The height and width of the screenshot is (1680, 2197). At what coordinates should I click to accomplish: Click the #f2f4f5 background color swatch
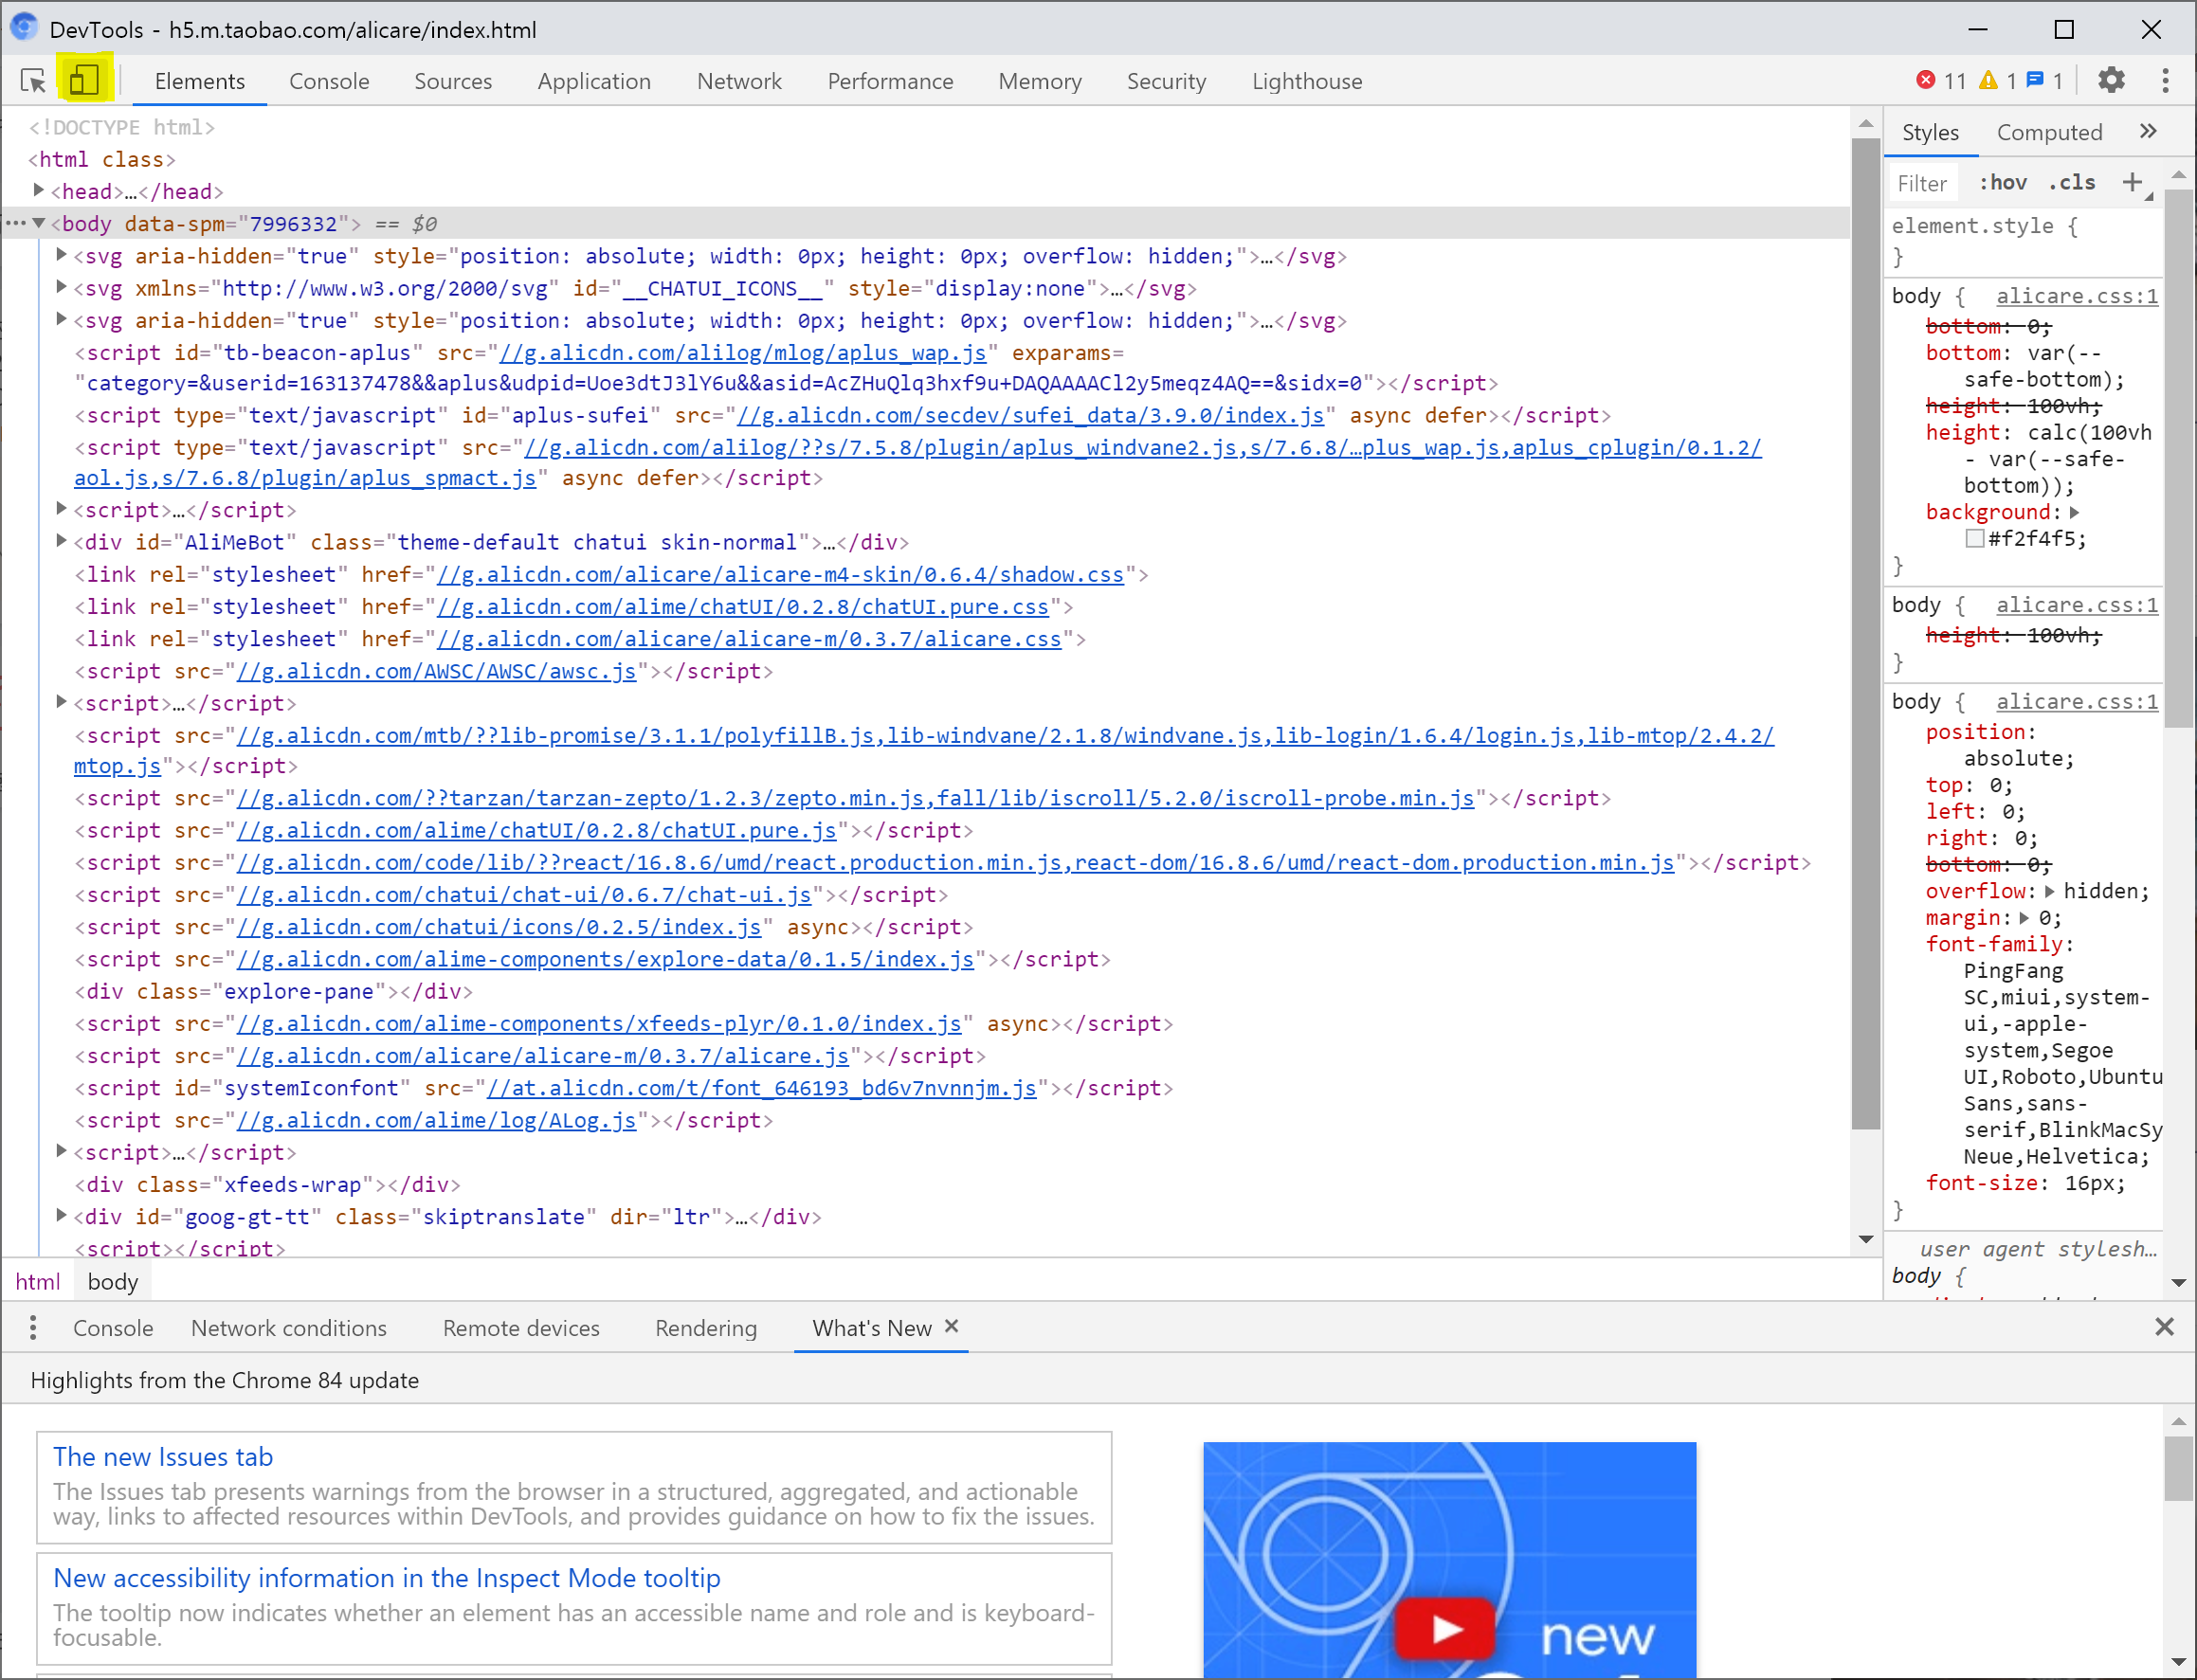[x=1974, y=539]
